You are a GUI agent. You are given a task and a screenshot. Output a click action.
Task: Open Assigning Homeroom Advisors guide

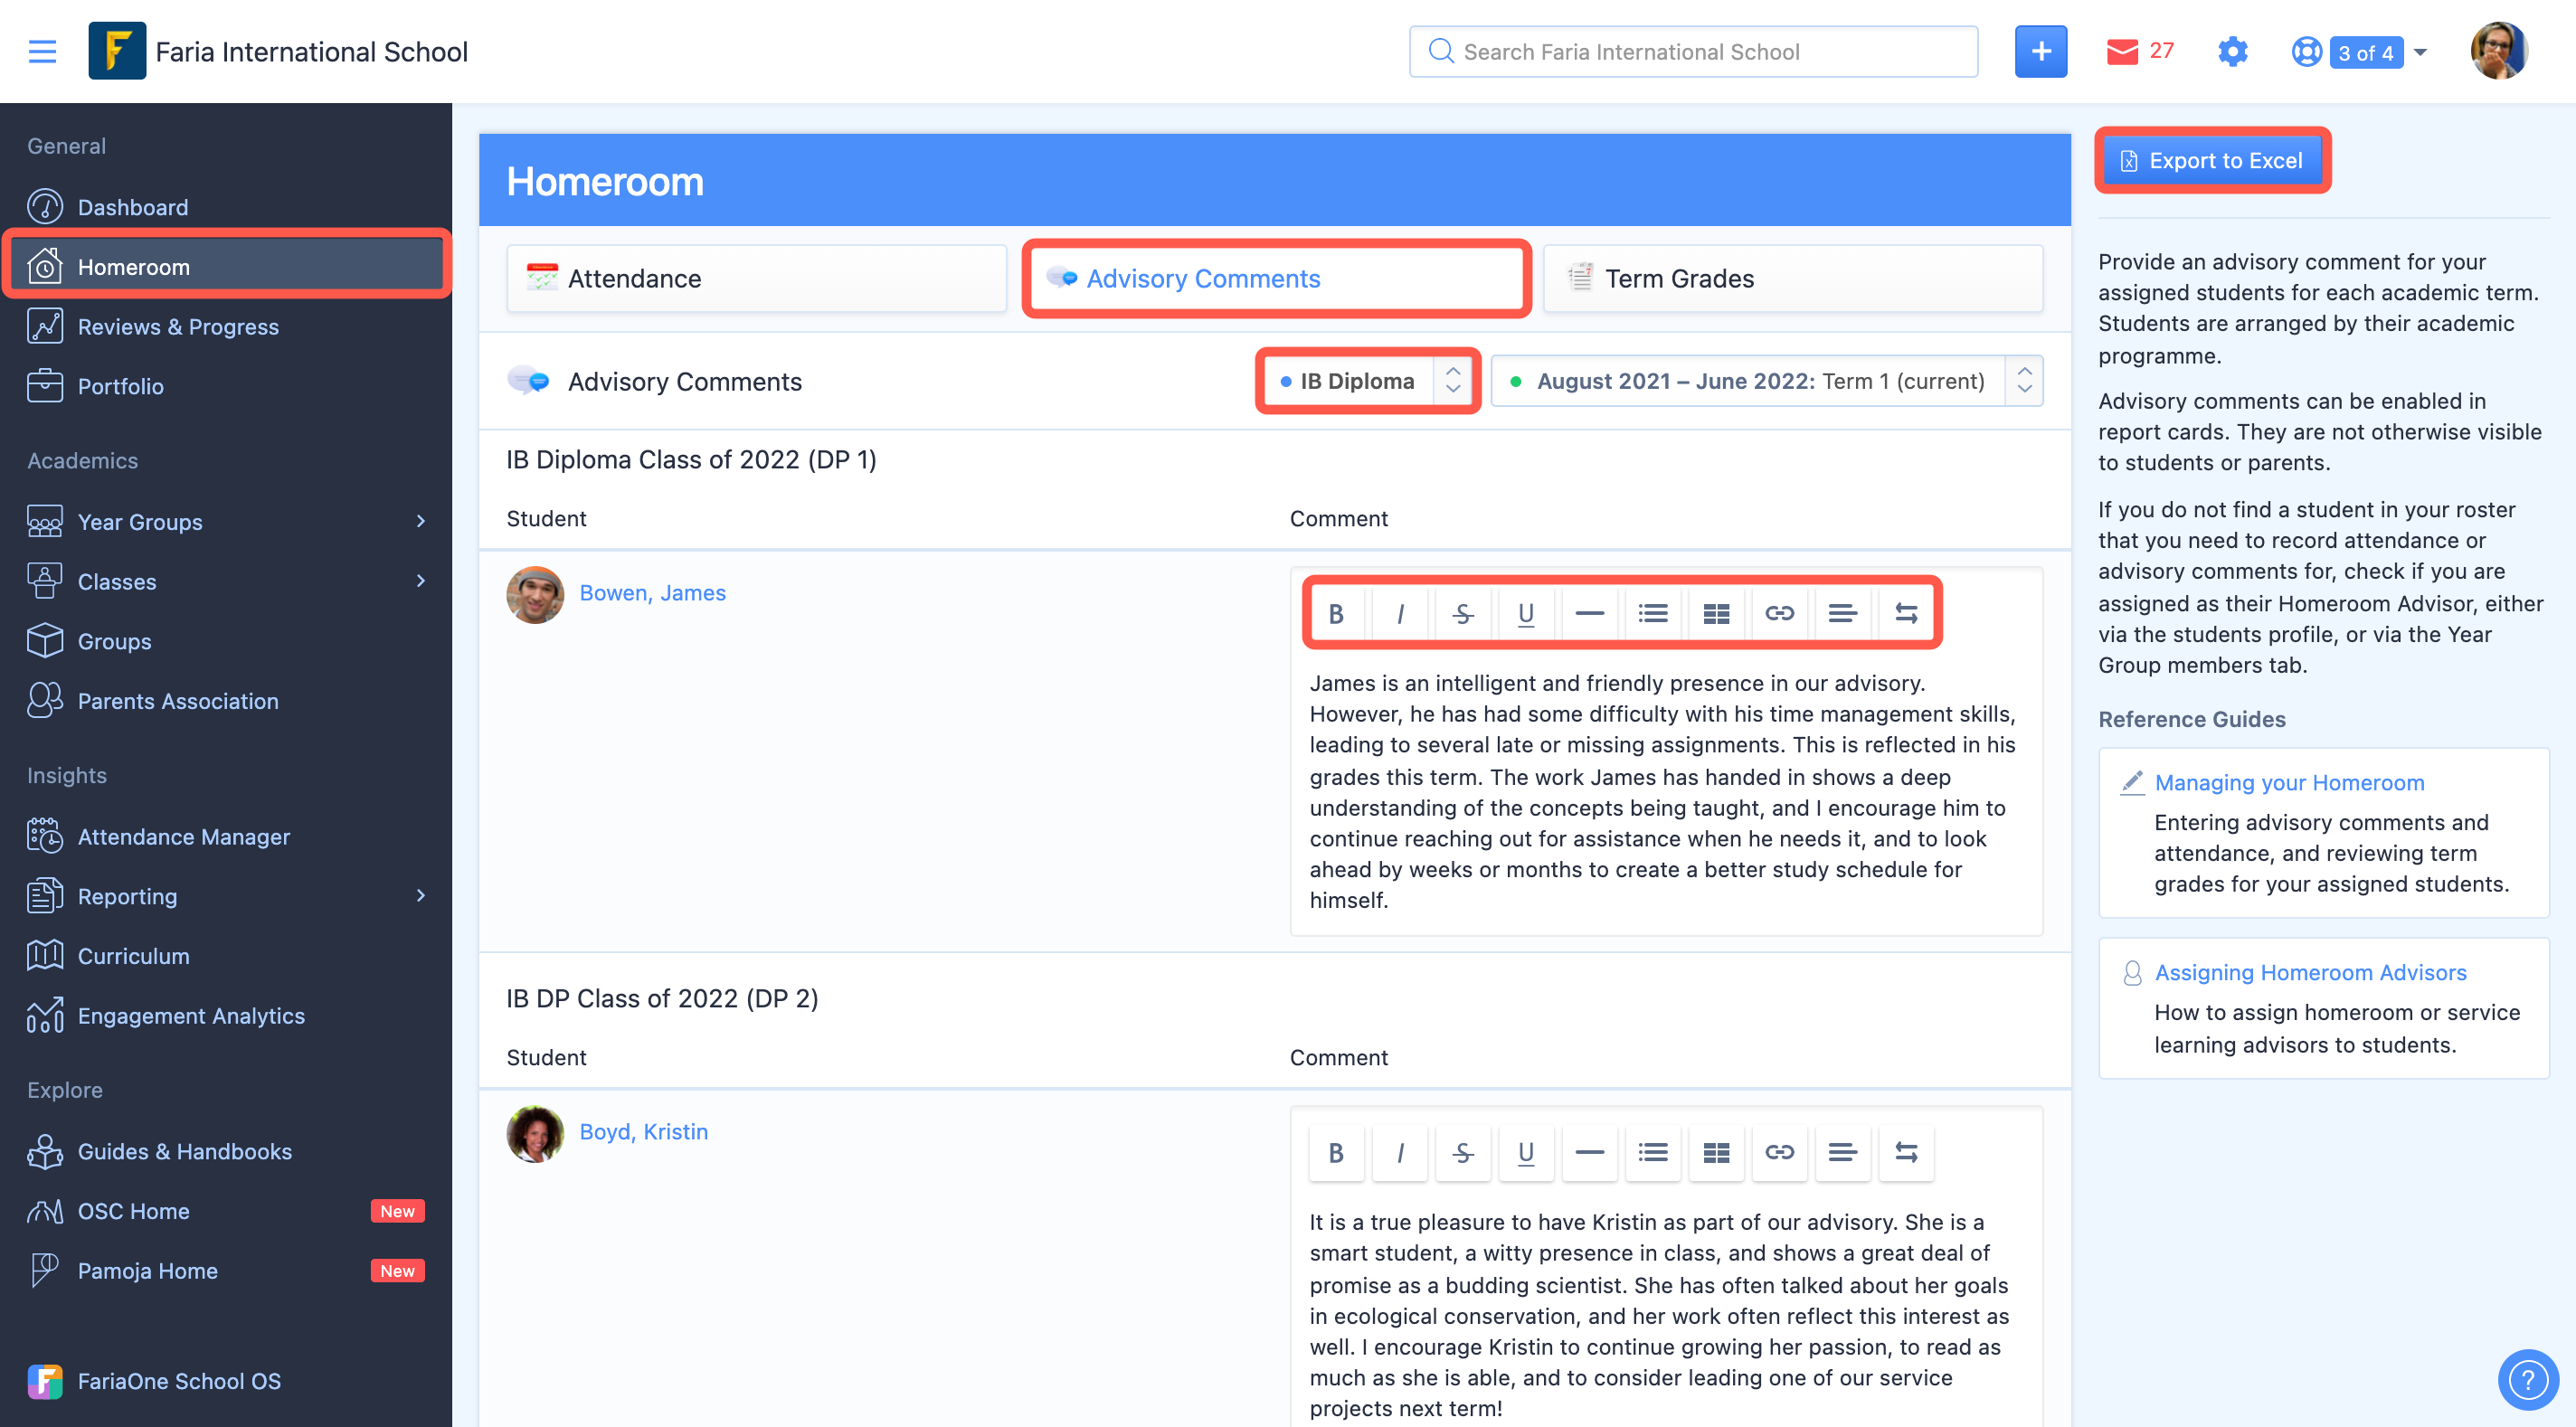2310,973
